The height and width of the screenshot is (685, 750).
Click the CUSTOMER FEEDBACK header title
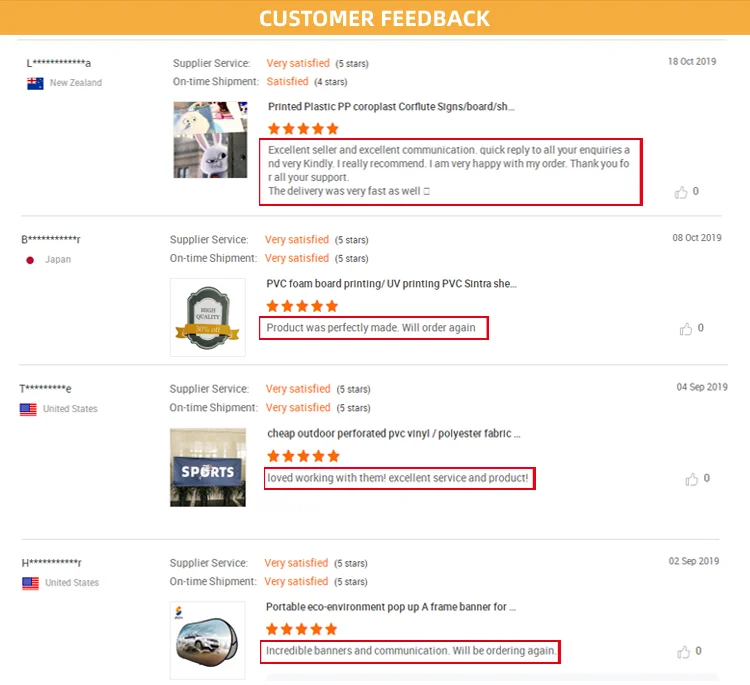click(x=375, y=19)
